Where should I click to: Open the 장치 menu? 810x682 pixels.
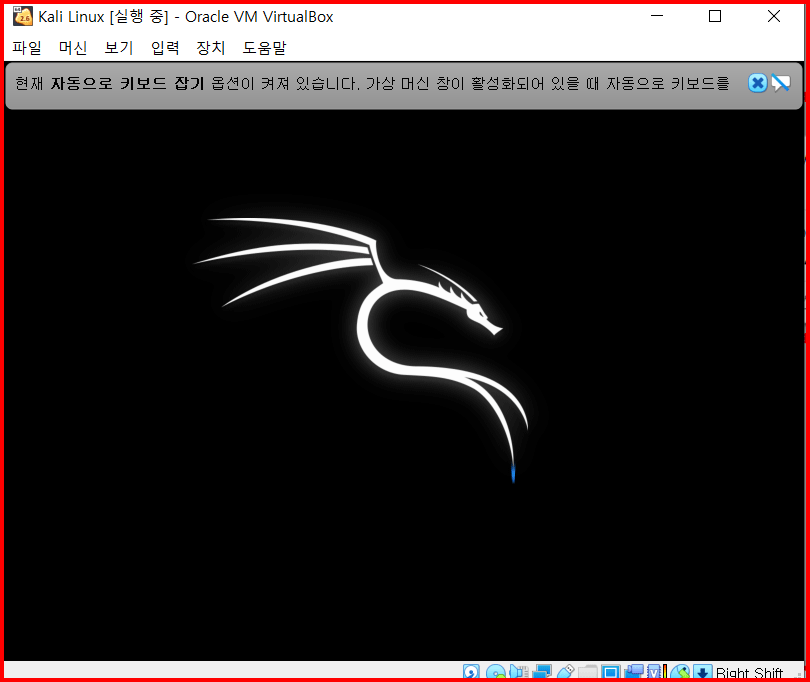pos(211,48)
